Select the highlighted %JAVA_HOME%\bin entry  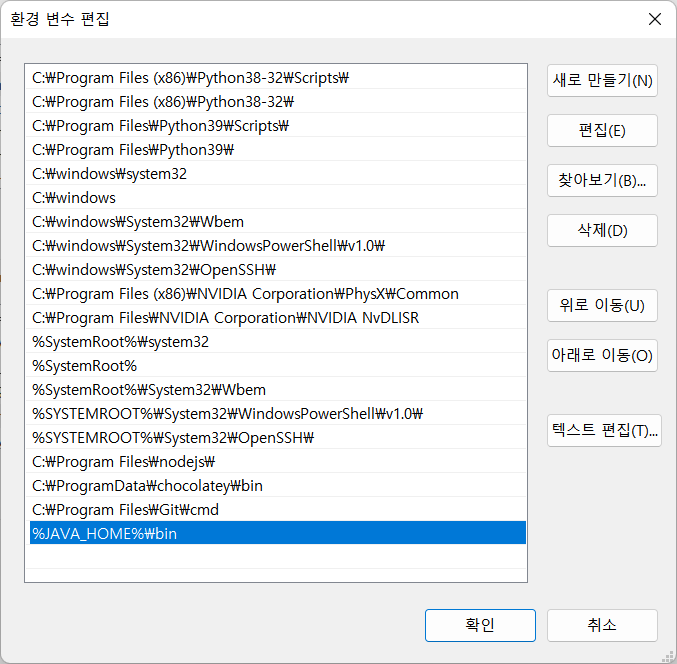[278, 533]
